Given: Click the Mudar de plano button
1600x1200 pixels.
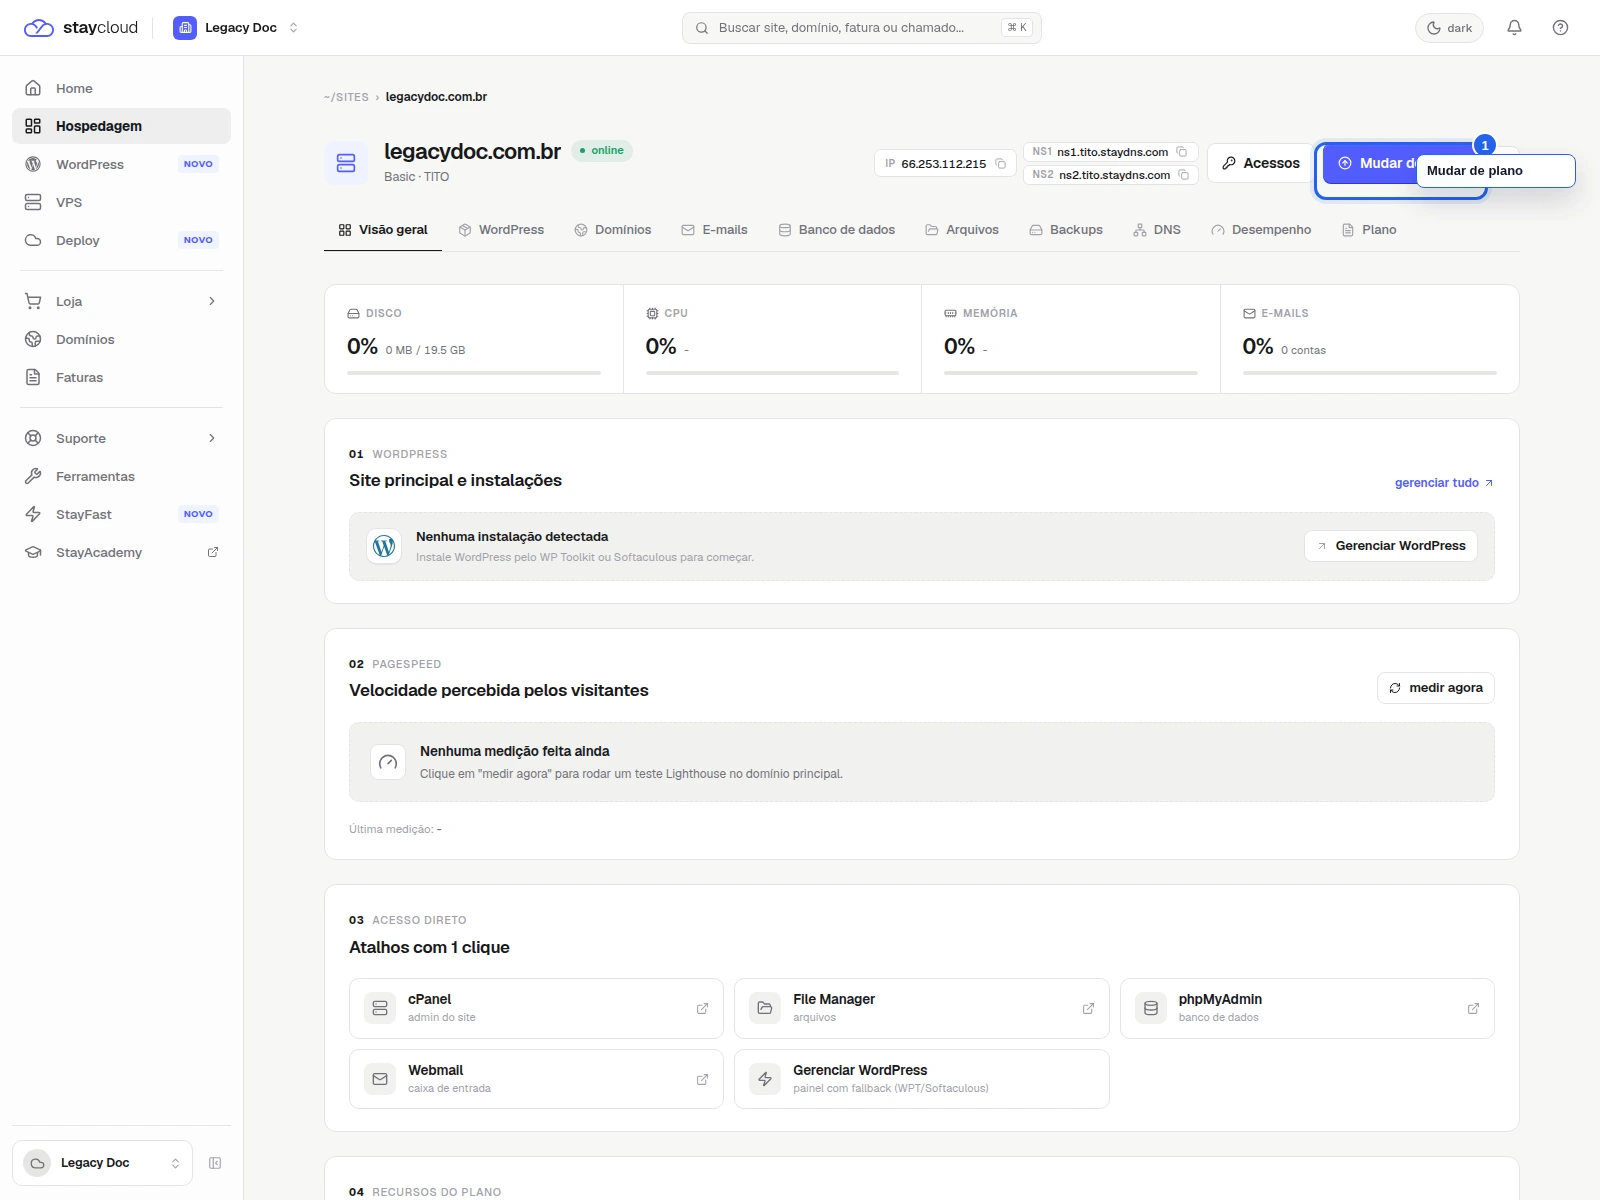Looking at the screenshot, I should (1369, 163).
